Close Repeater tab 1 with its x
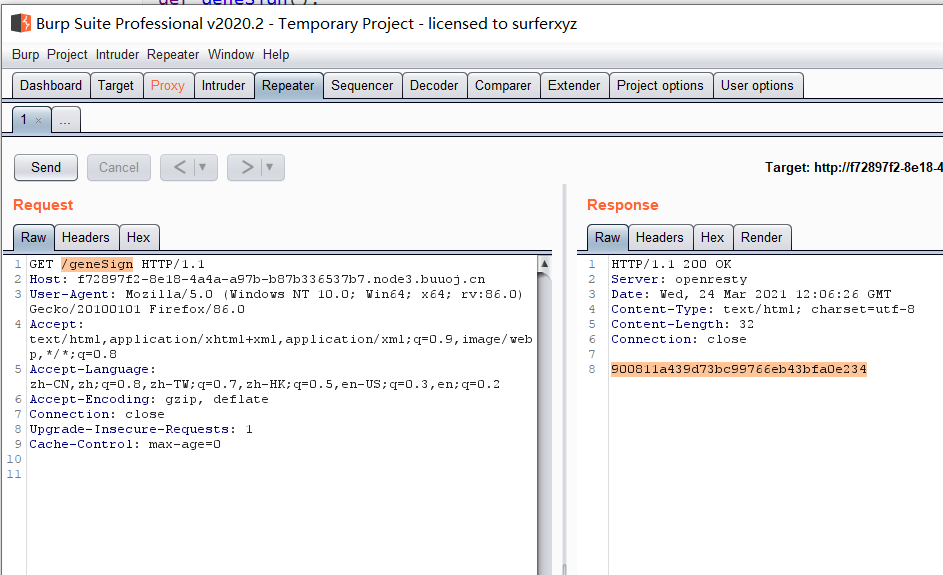Viewport: 943px width, 575px height. click(x=38, y=120)
